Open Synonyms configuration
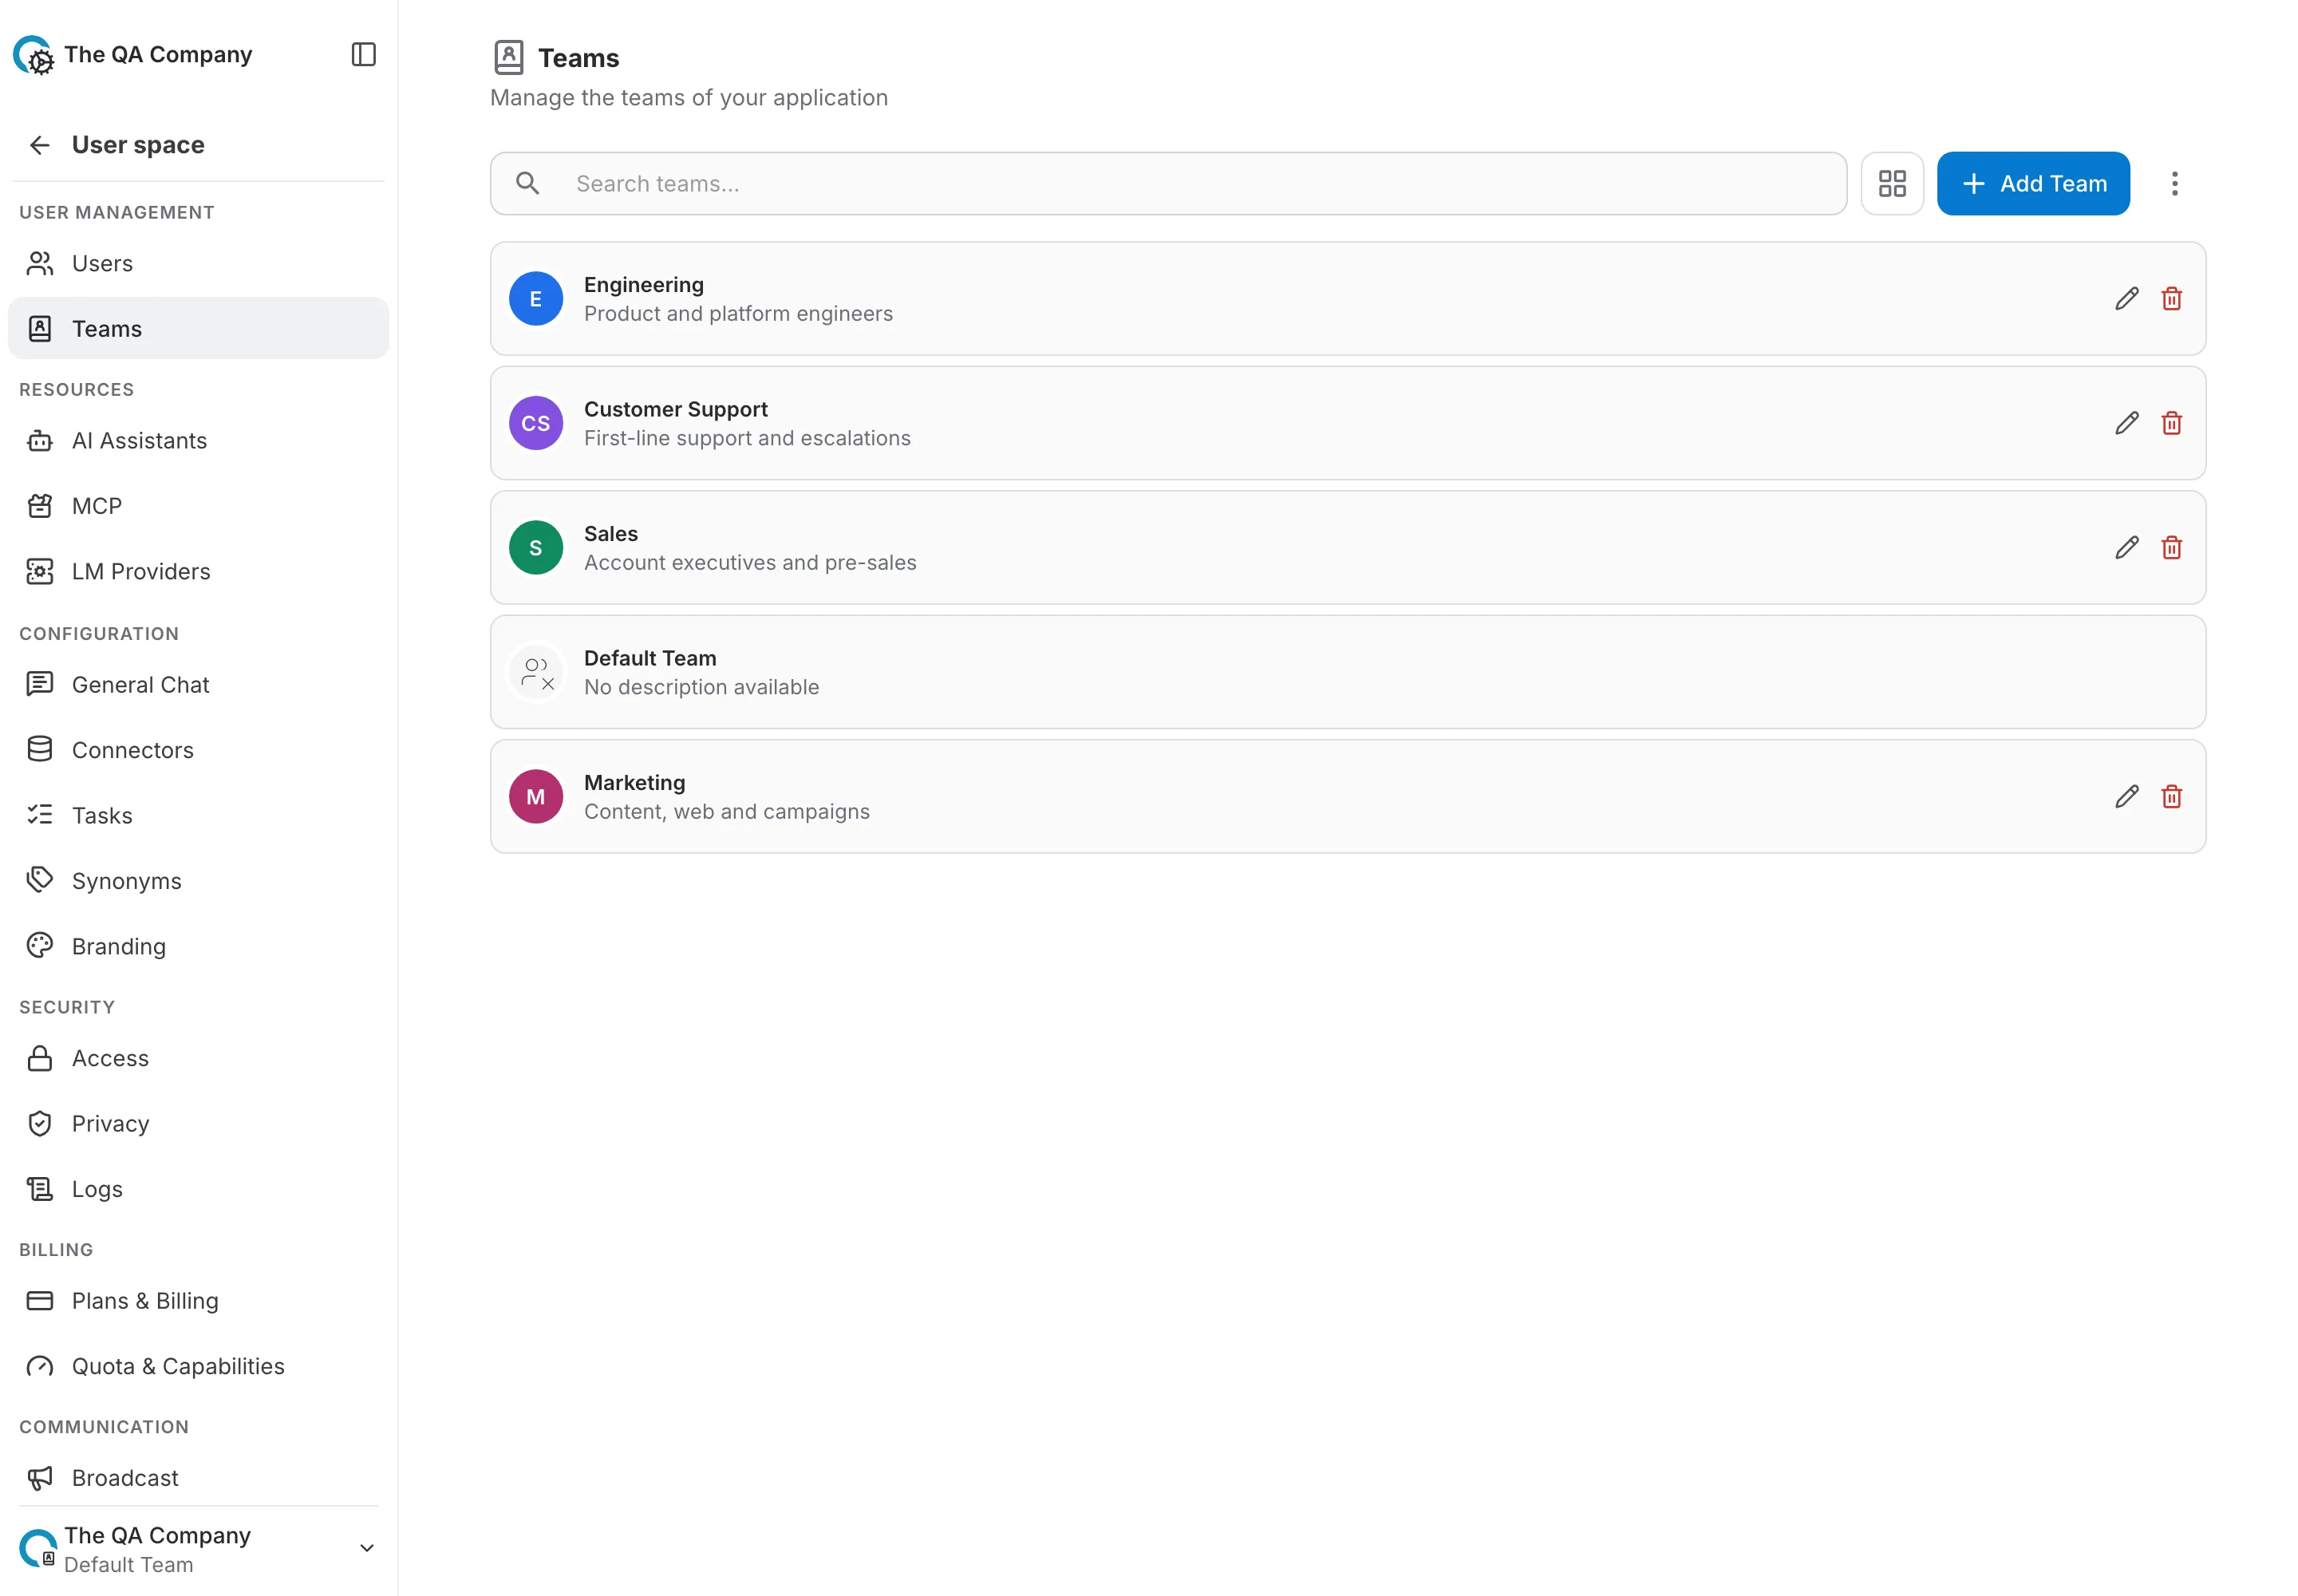Screen dimensions: 2298x1596 (198, 881)
